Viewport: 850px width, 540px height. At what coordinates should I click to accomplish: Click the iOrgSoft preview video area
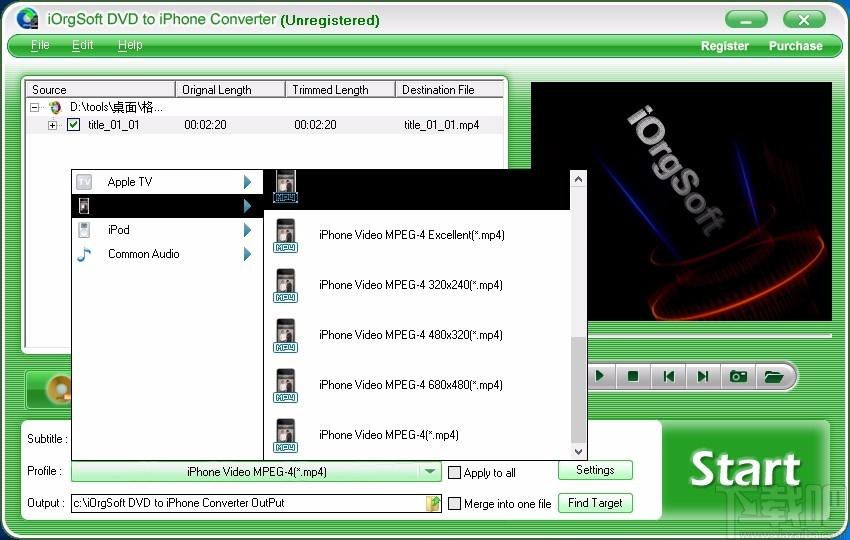click(681, 201)
